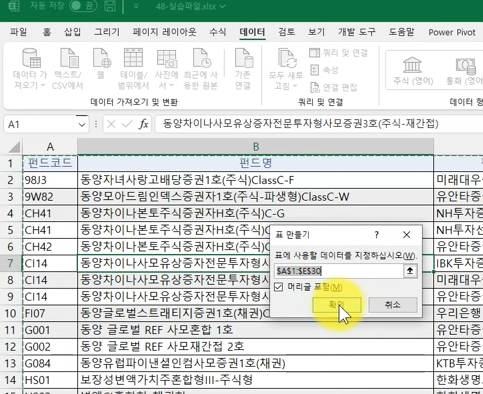The width and height of the screenshot is (483, 394).
Task: Click Refresh All (모두 새로 고침)
Action: tap(286, 68)
